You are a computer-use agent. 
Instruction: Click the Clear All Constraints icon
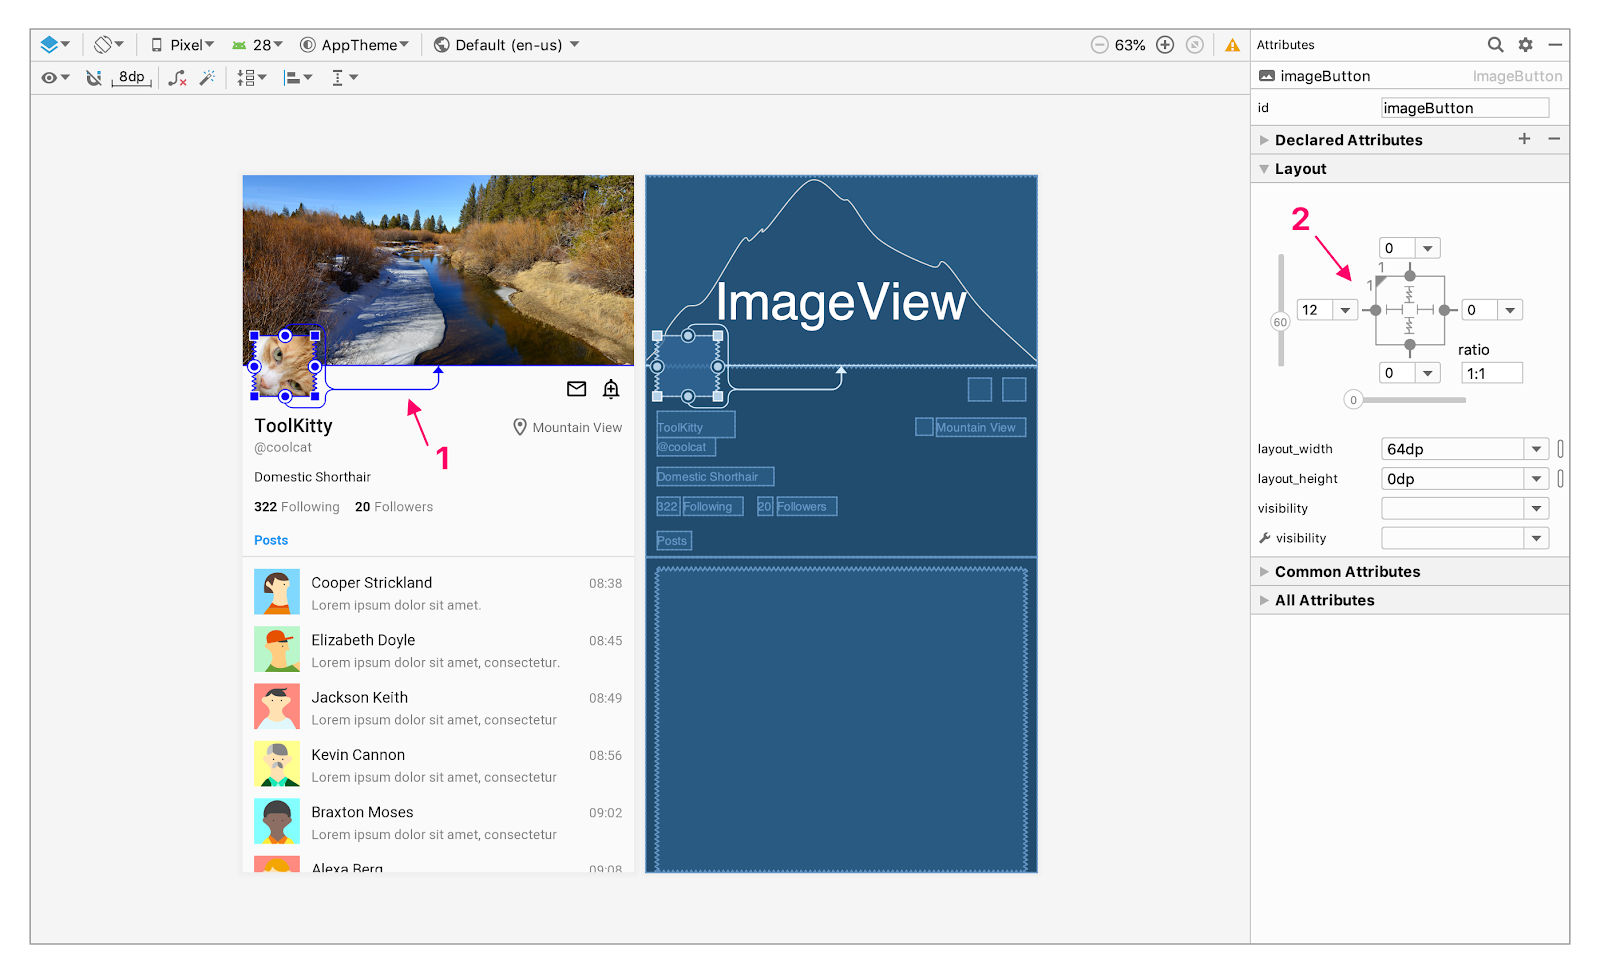pyautogui.click(x=178, y=77)
